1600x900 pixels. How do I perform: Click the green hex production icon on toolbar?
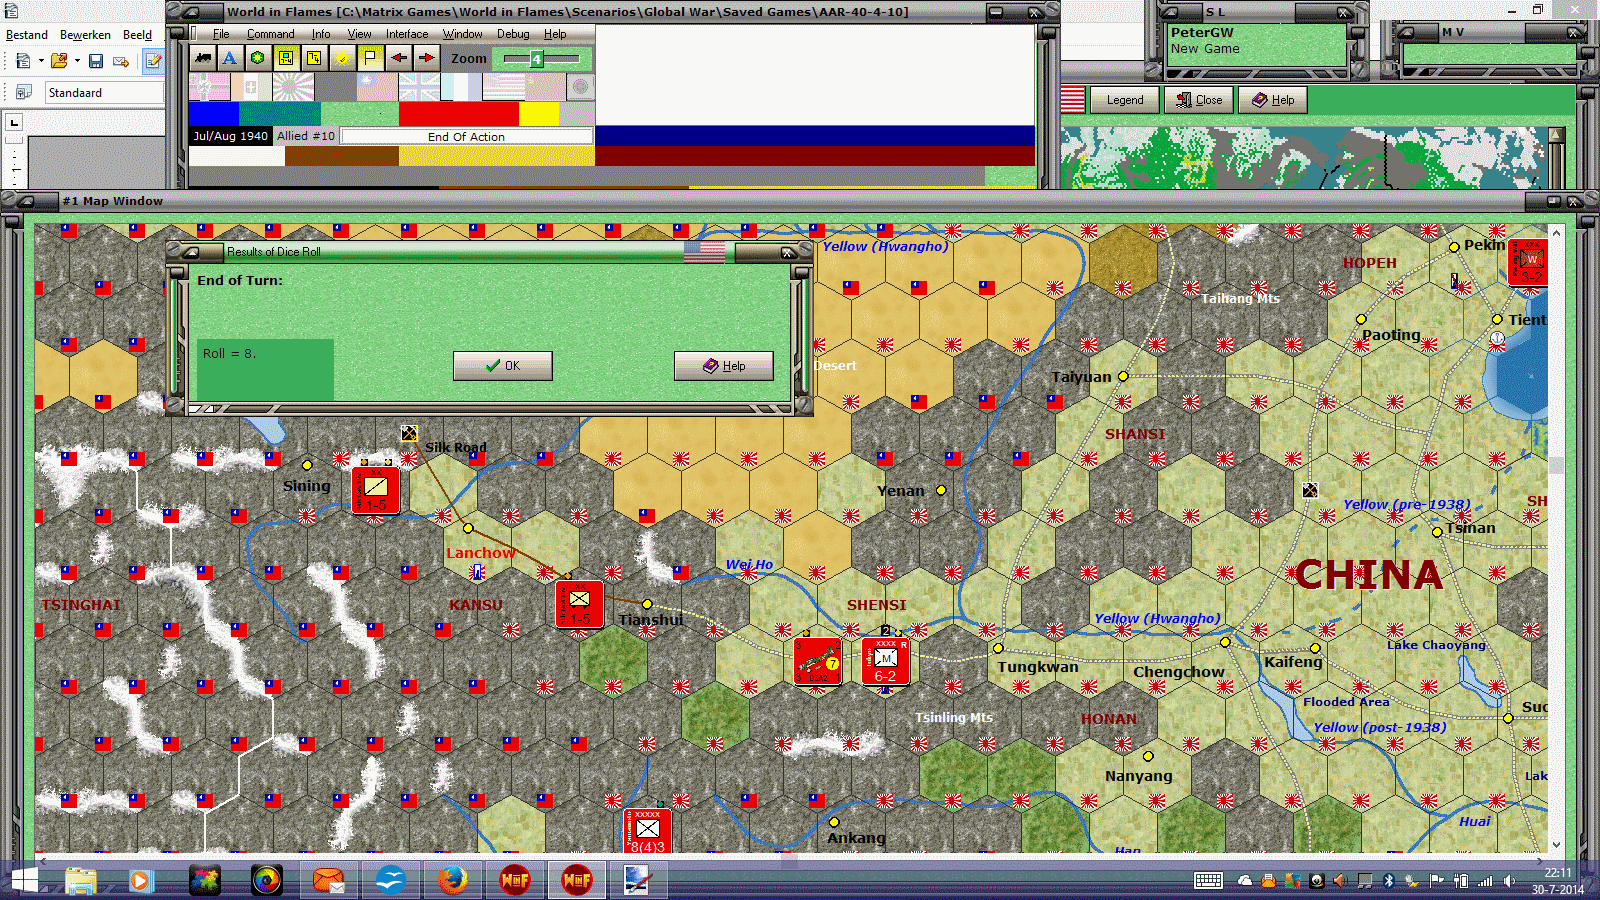(x=257, y=58)
